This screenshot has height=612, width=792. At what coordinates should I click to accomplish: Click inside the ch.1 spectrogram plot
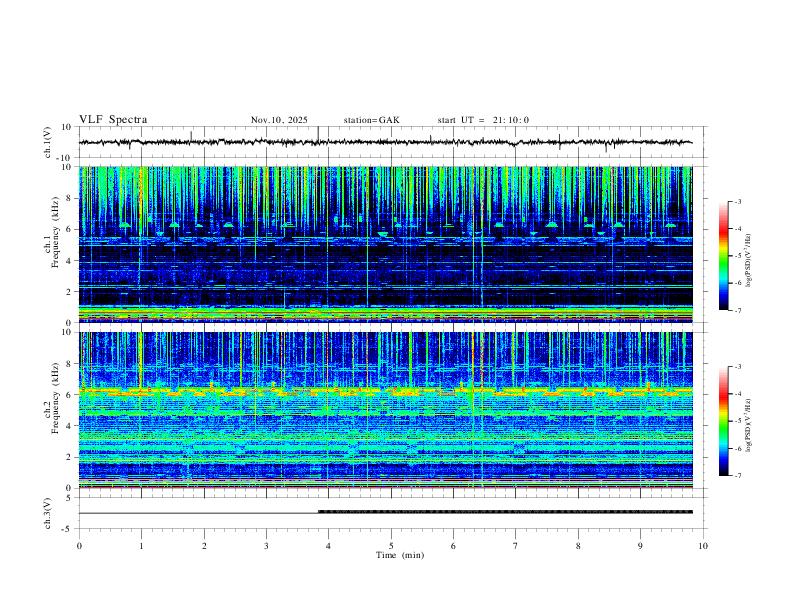385,244
